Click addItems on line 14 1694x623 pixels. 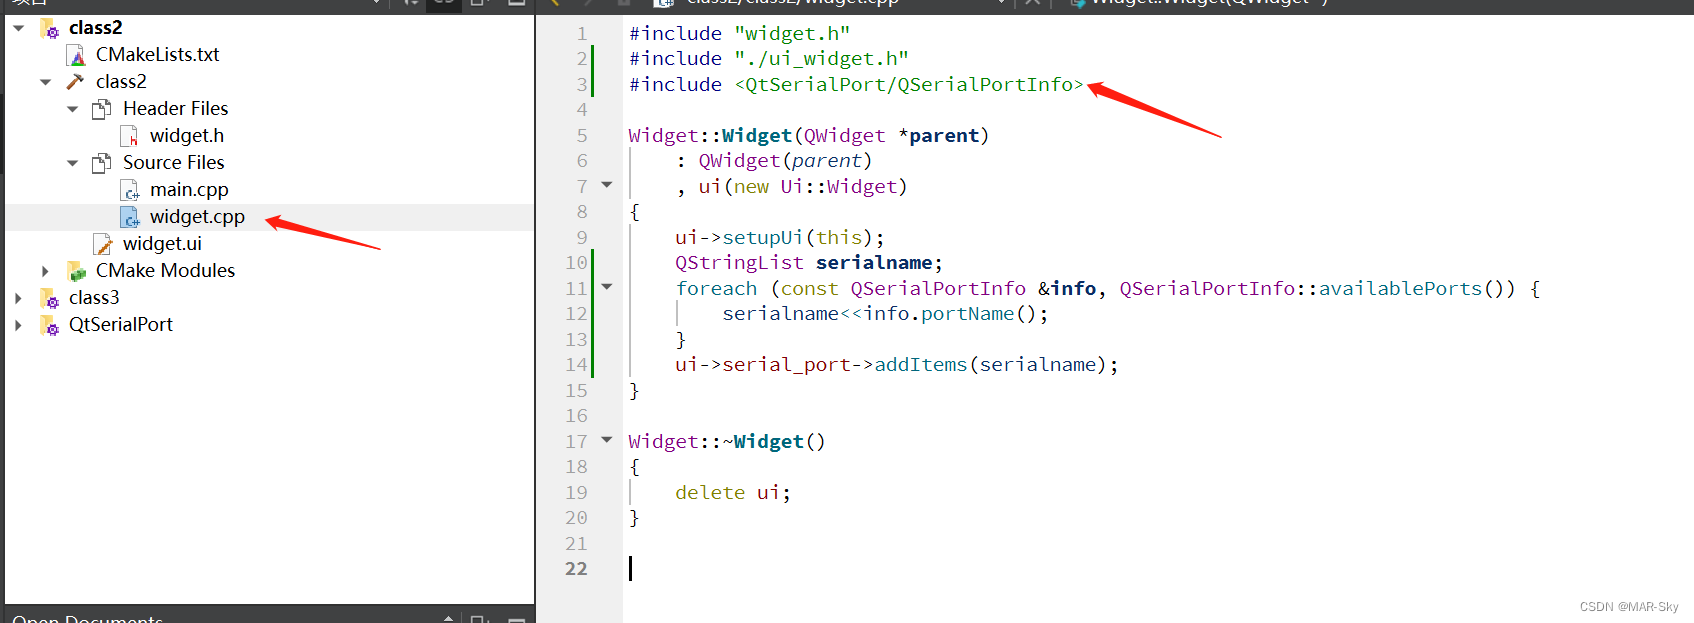920,365
